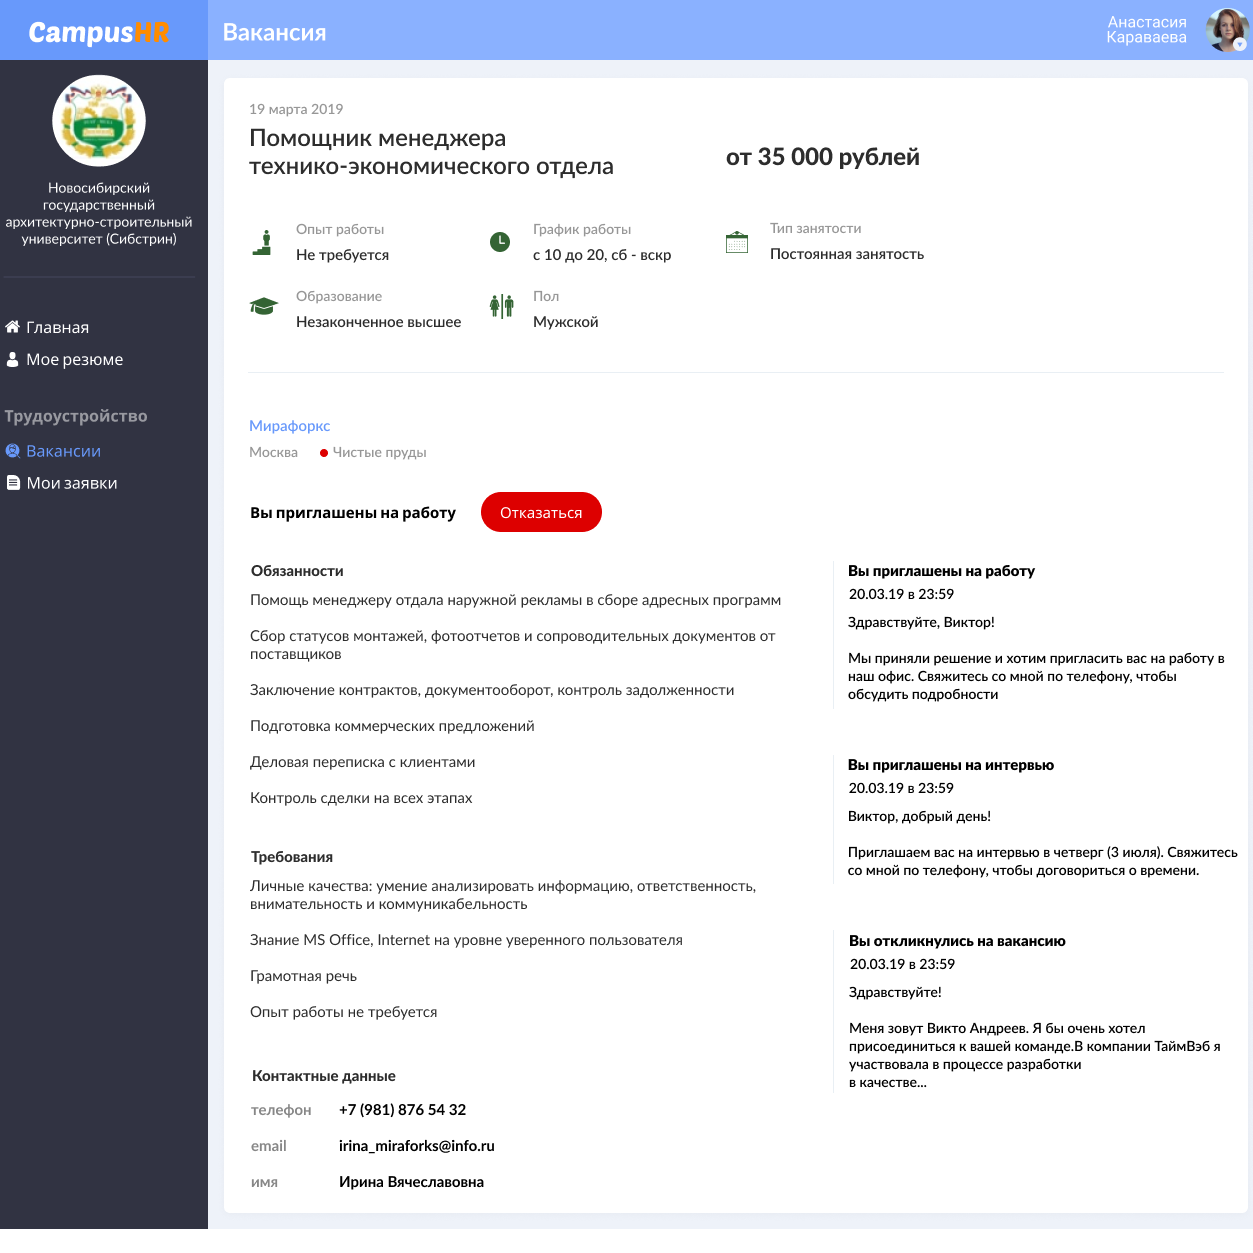This screenshot has width=1253, height=1253.
Task: Click the Трудоустройство sidebar section label
Action: click(x=76, y=416)
